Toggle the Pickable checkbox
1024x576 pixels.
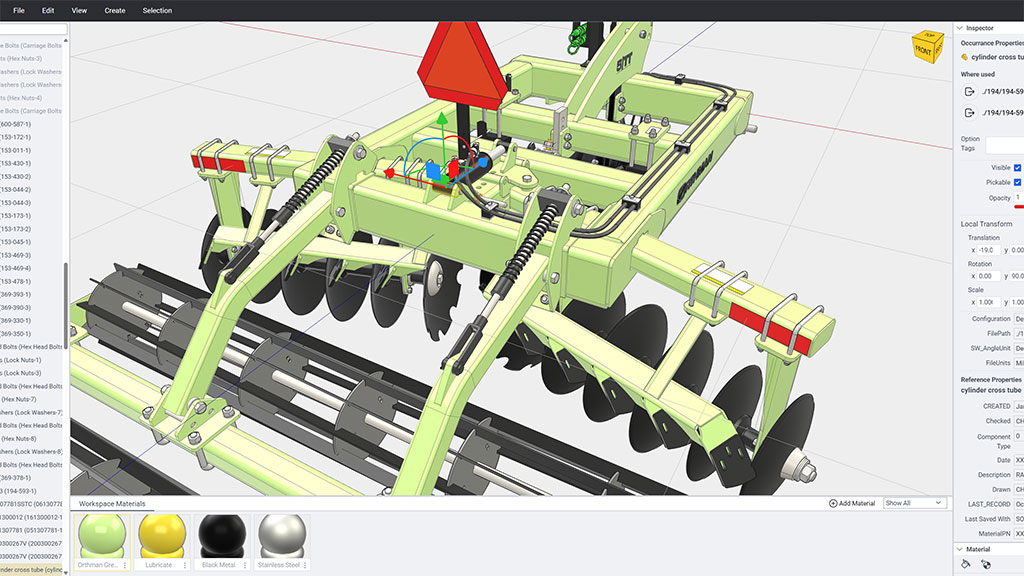(x=1017, y=182)
